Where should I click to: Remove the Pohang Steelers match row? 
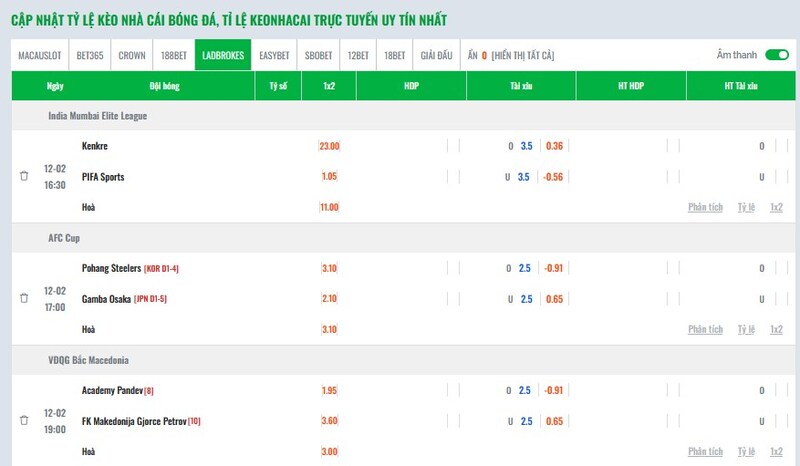(24, 298)
